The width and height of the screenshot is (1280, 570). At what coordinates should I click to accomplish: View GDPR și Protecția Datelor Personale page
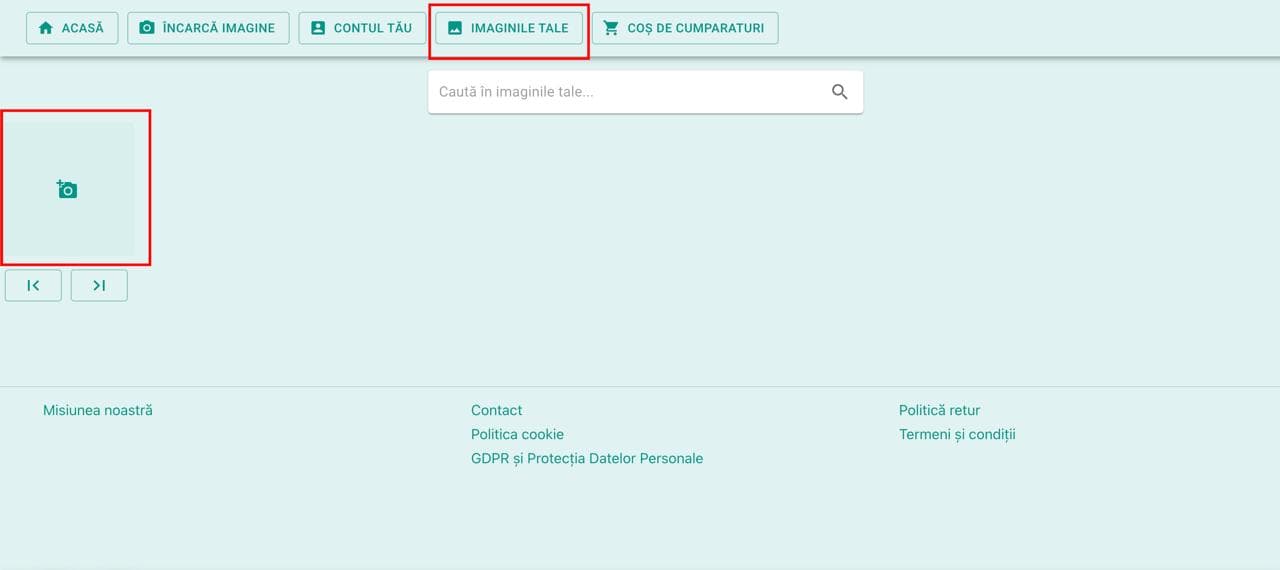point(587,458)
